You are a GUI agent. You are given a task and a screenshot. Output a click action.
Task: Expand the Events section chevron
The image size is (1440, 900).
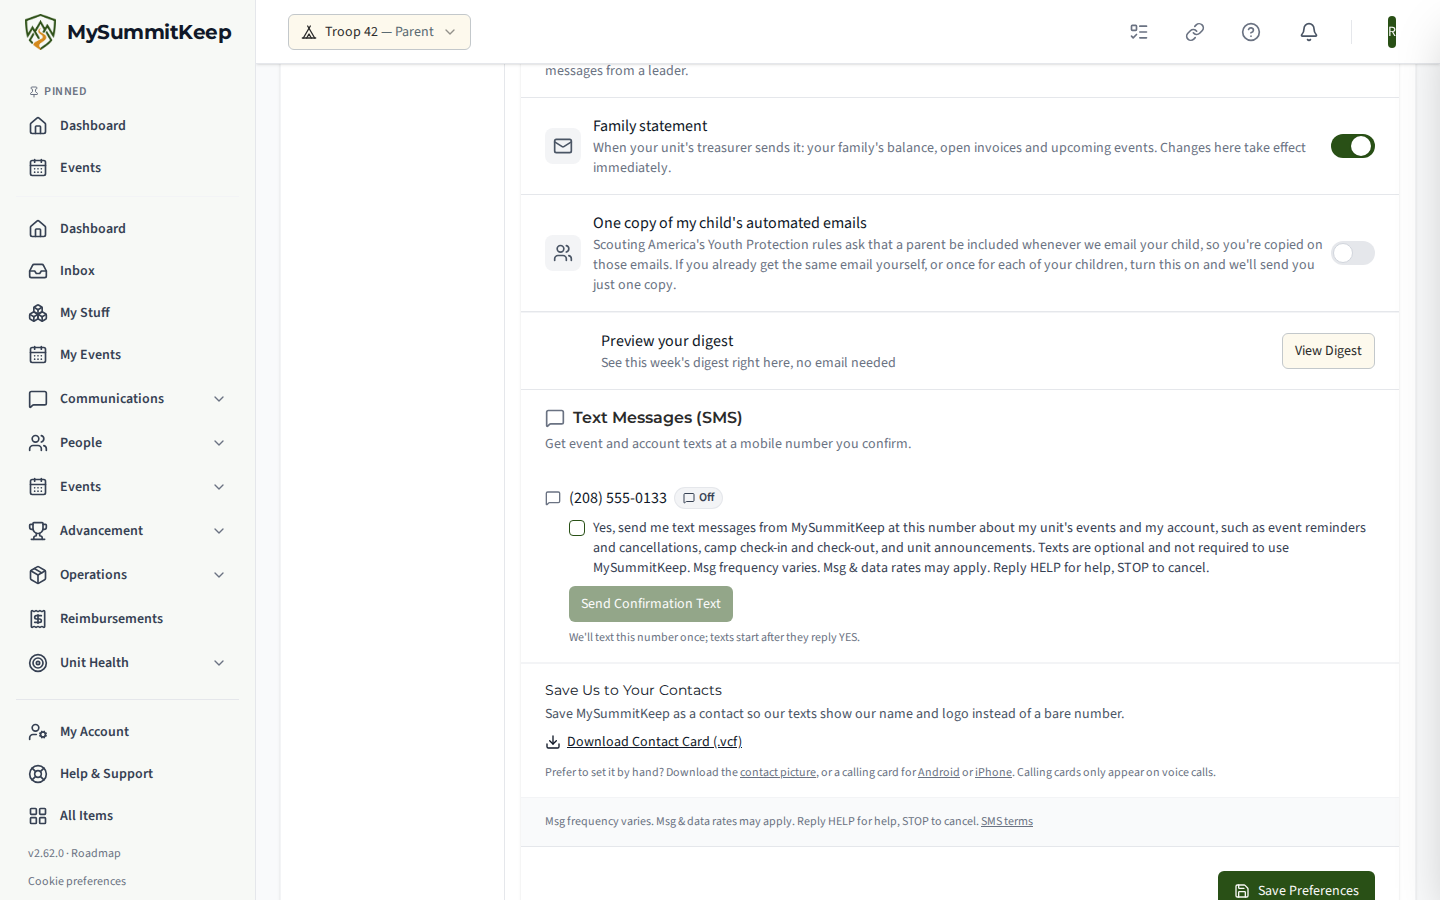click(x=219, y=487)
